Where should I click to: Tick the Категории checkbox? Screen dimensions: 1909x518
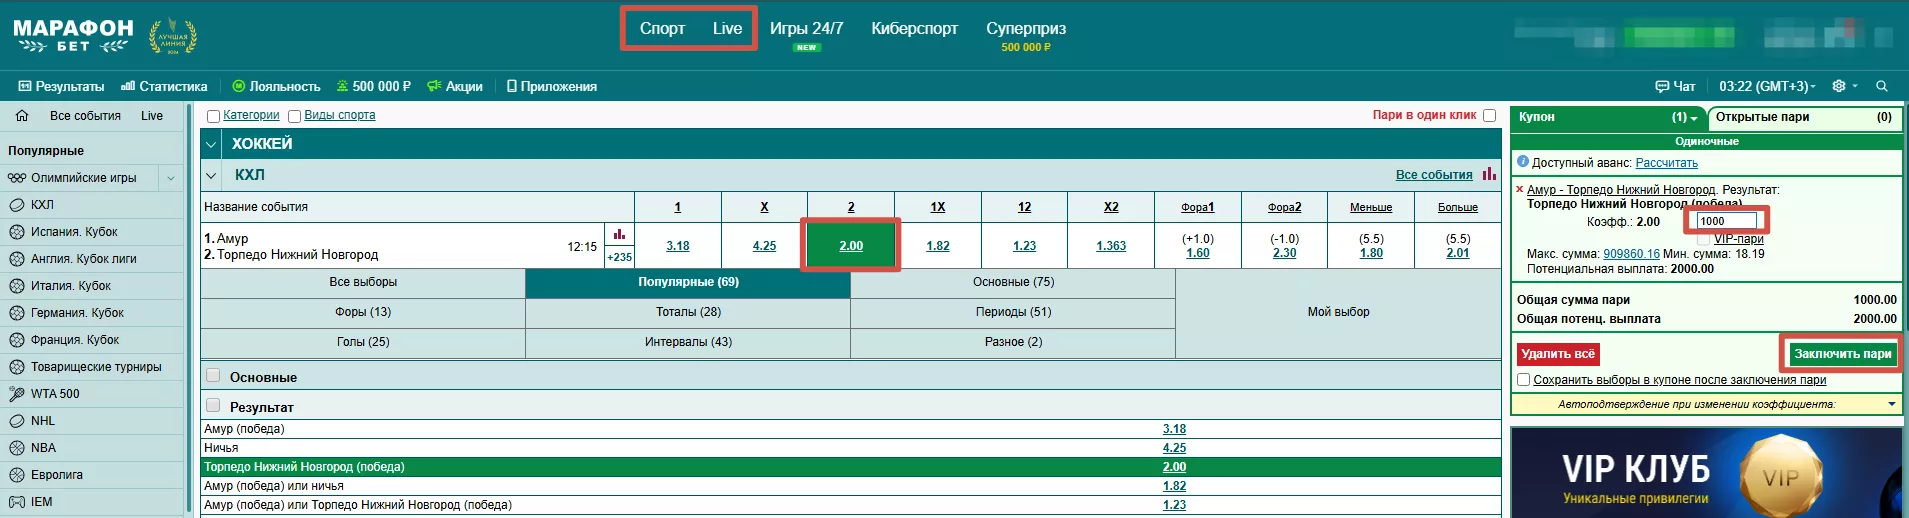(213, 116)
